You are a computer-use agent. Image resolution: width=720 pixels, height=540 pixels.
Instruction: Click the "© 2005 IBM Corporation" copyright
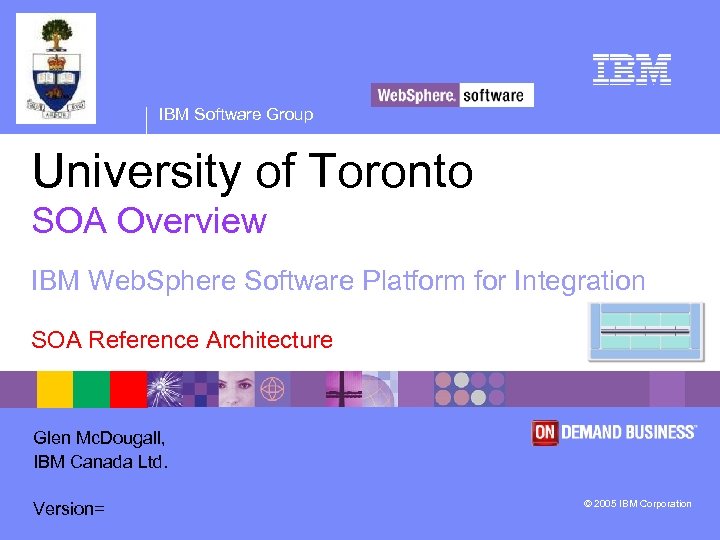pyautogui.click(x=637, y=504)
